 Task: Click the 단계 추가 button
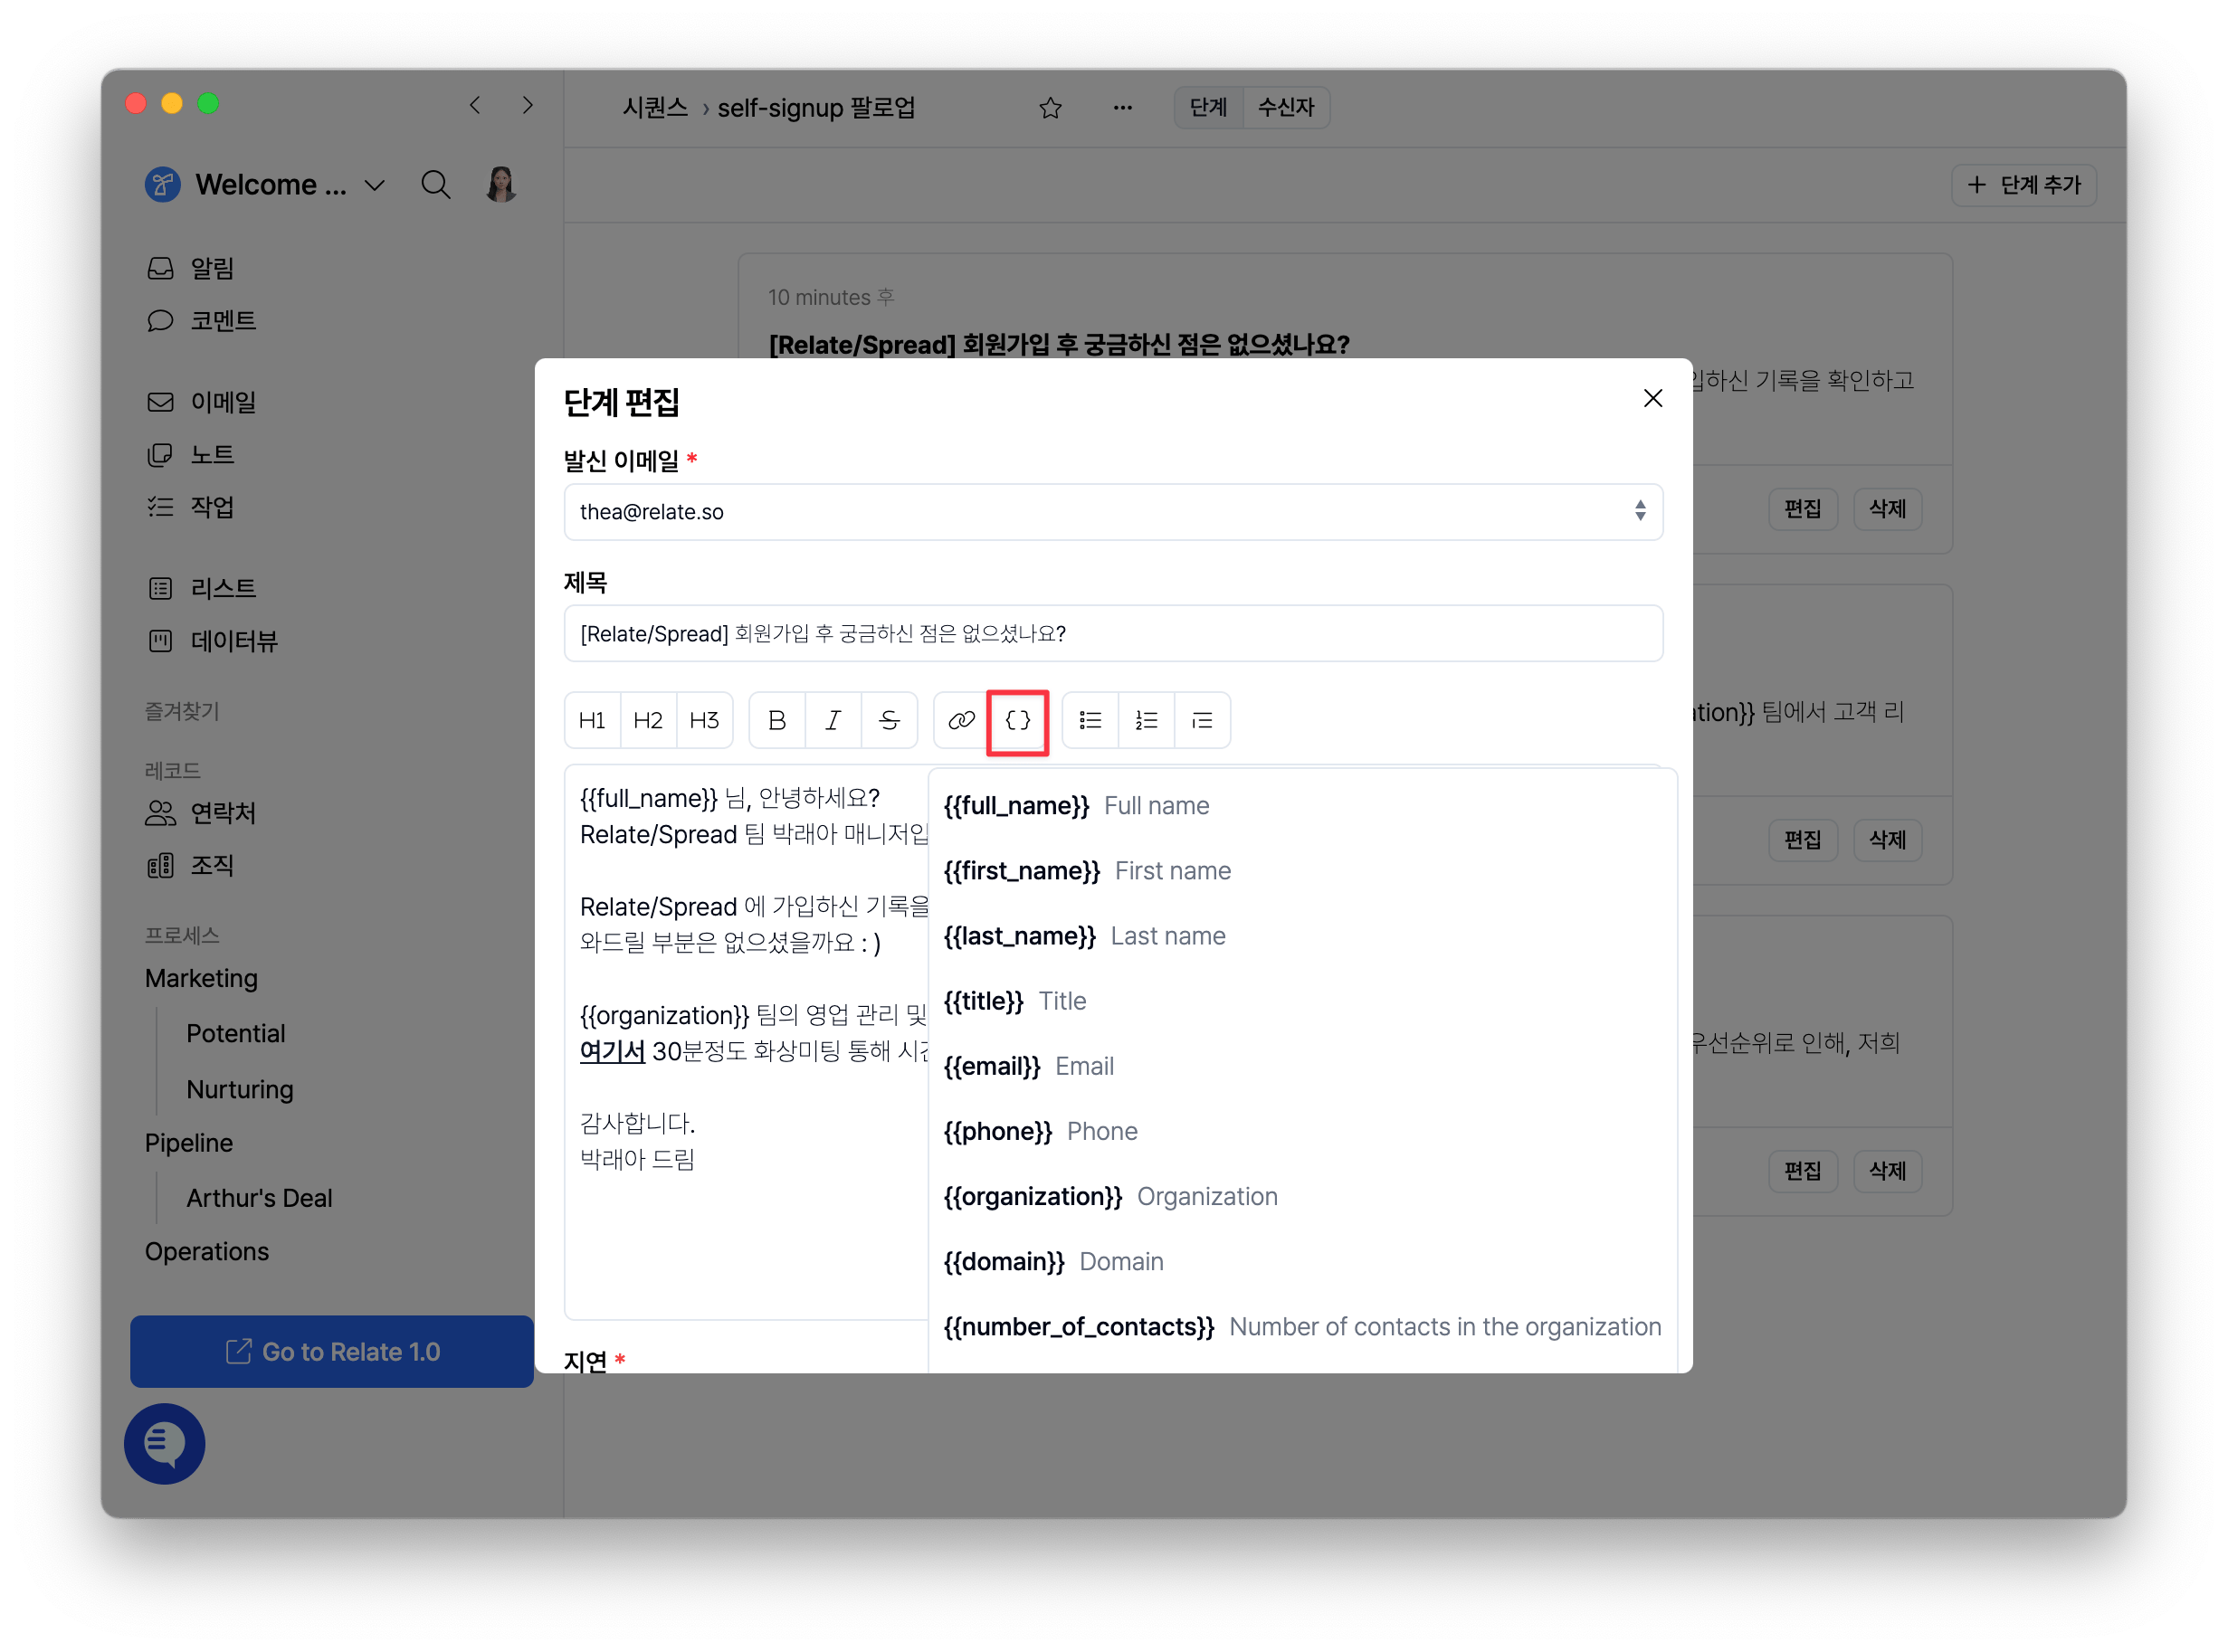[x=2024, y=185]
